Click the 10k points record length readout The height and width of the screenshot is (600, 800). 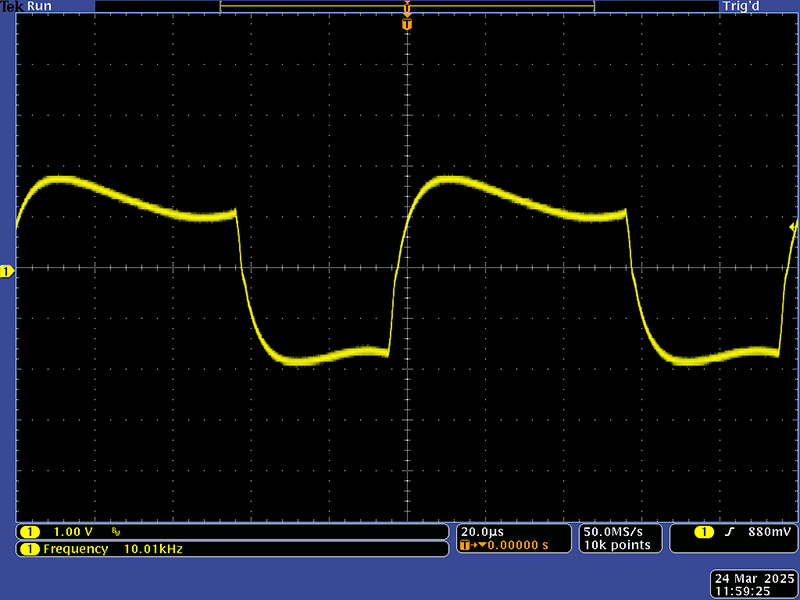pos(618,545)
